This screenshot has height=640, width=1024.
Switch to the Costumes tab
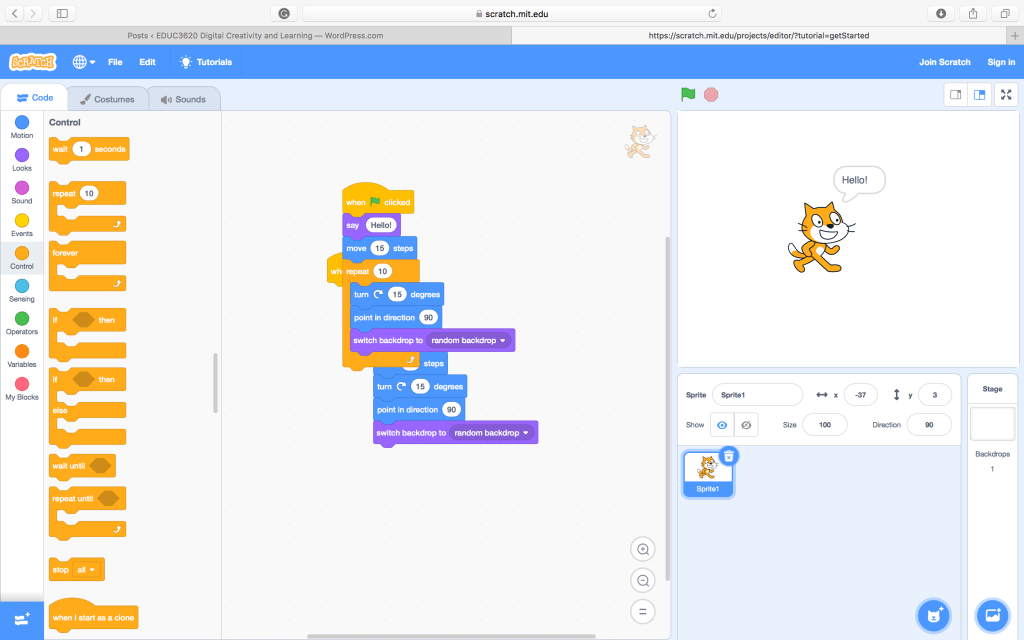pyautogui.click(x=108, y=99)
